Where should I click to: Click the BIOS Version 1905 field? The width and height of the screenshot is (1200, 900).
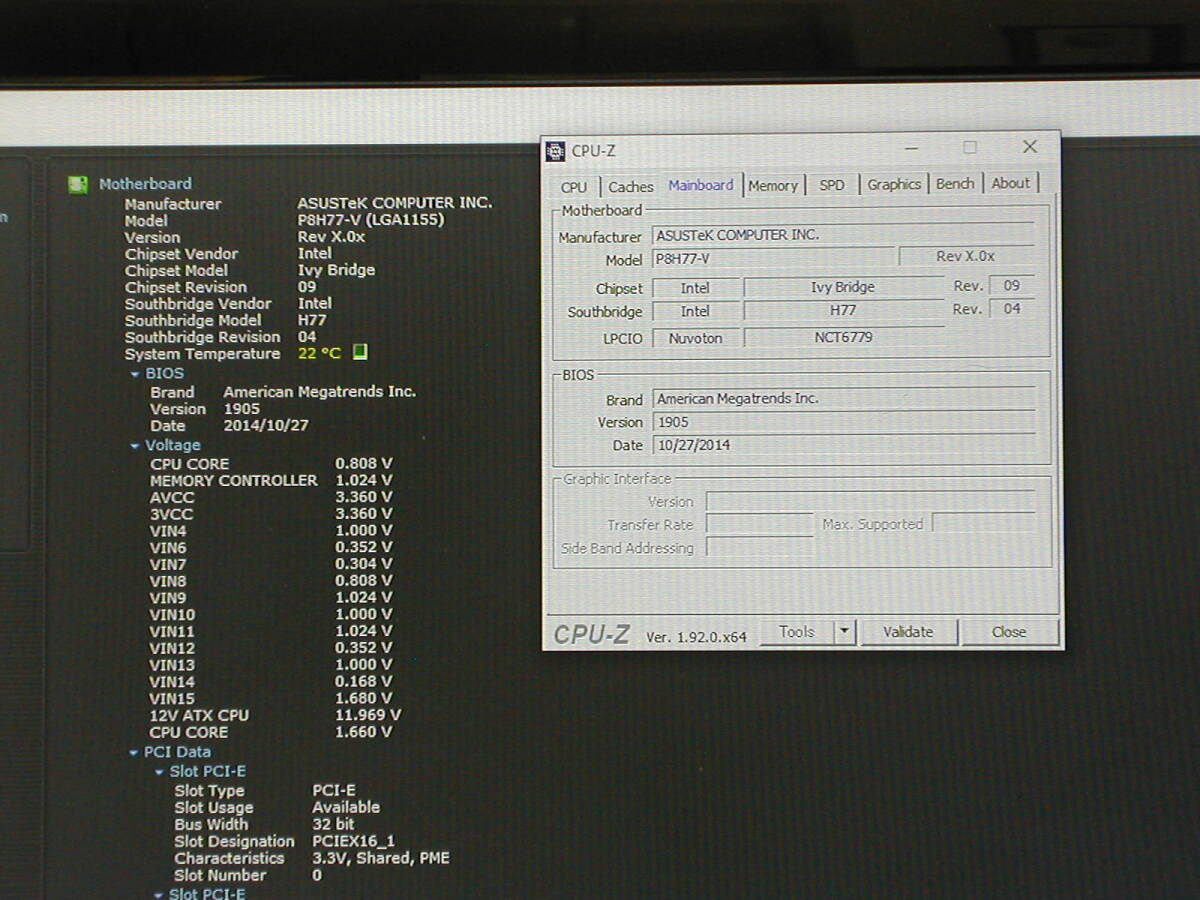coord(843,422)
